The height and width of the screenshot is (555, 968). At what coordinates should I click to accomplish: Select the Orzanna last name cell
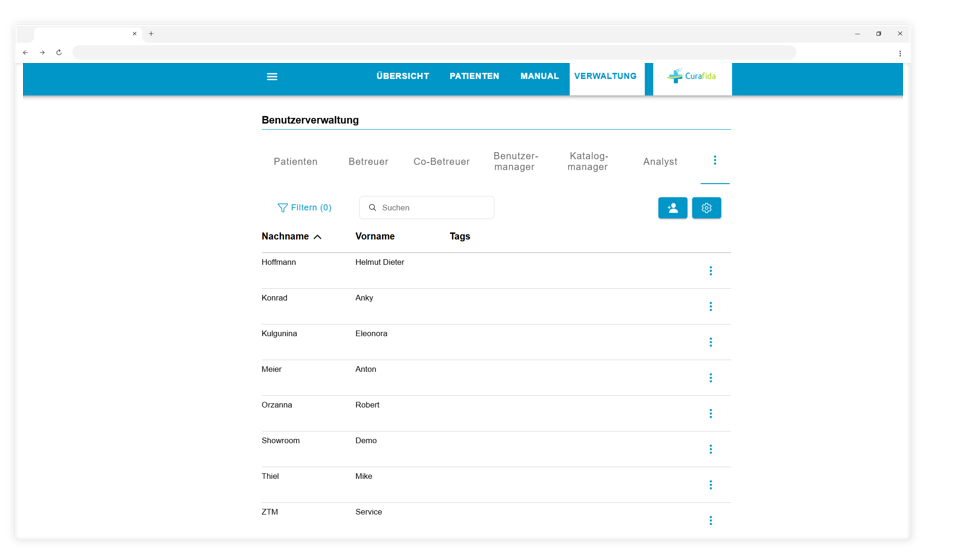pyautogui.click(x=277, y=406)
